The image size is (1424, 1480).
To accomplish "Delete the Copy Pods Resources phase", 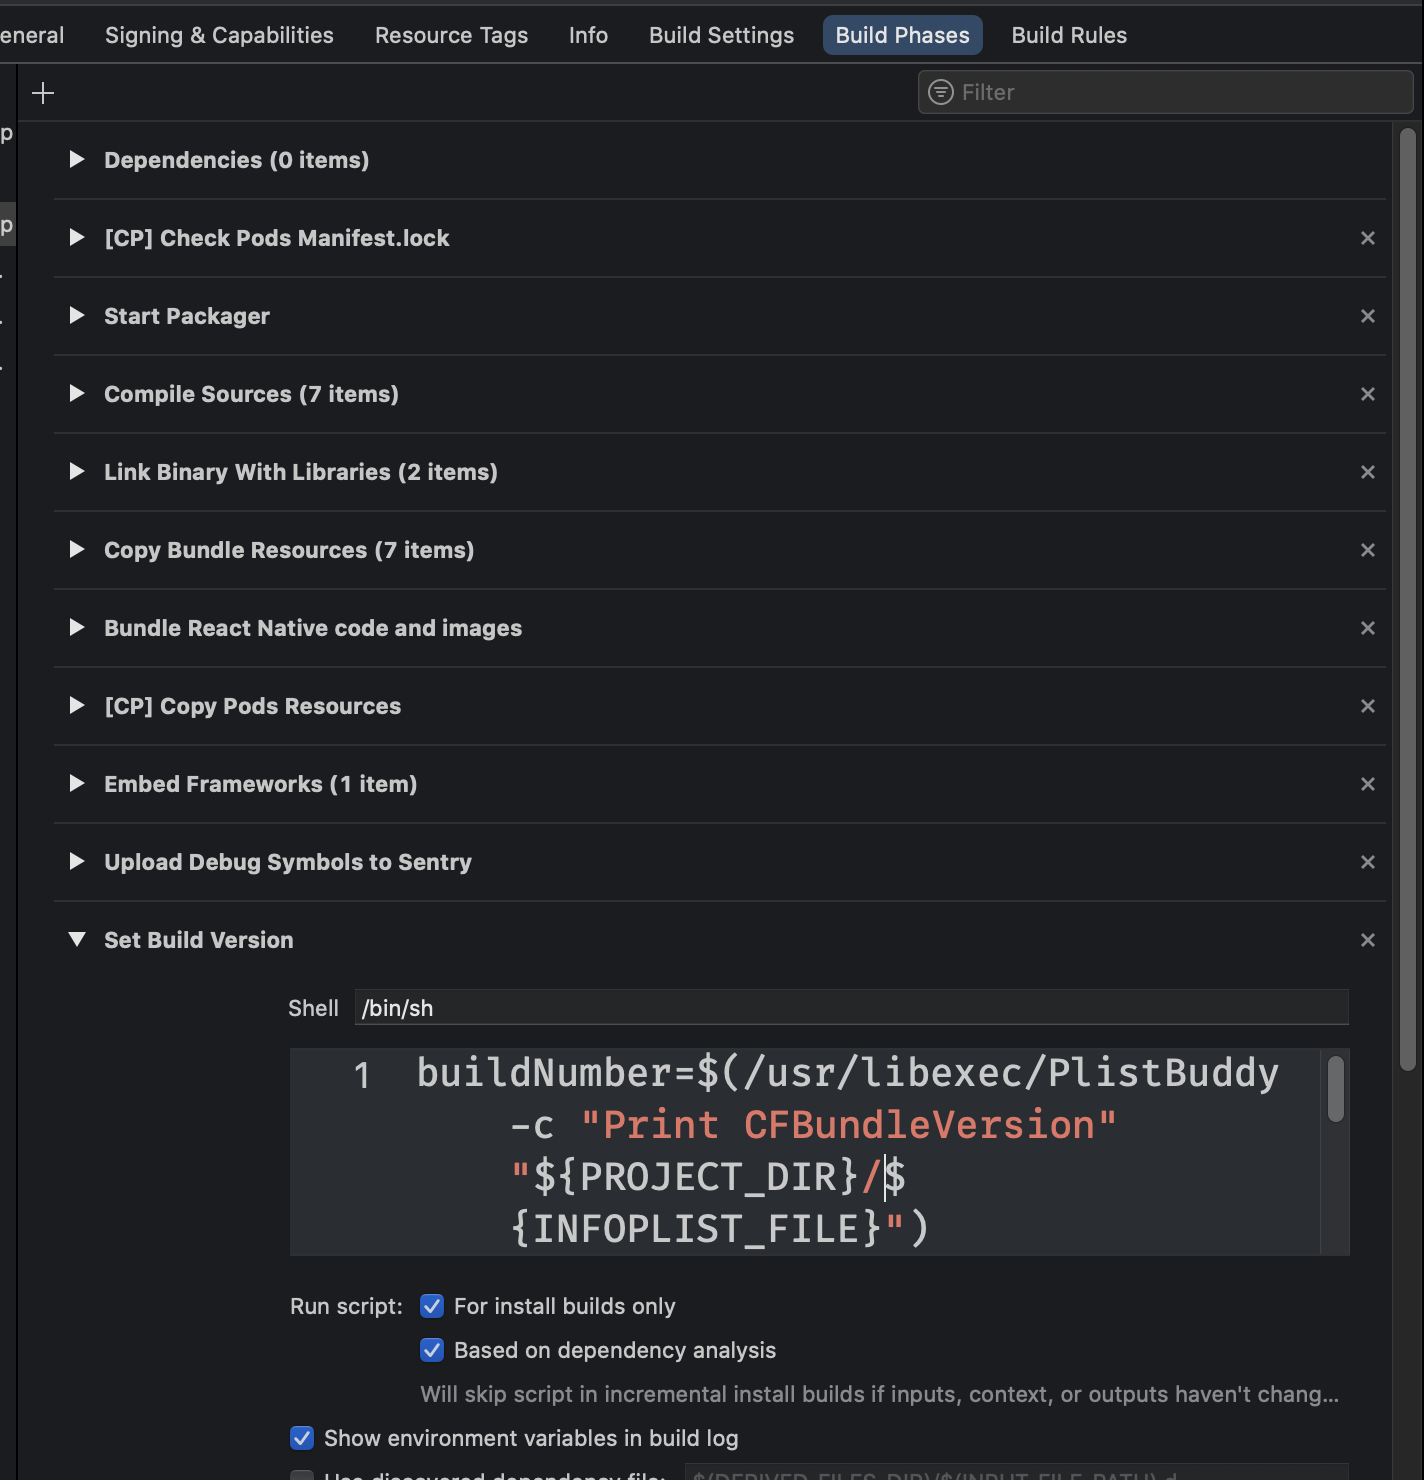I will (x=1368, y=706).
